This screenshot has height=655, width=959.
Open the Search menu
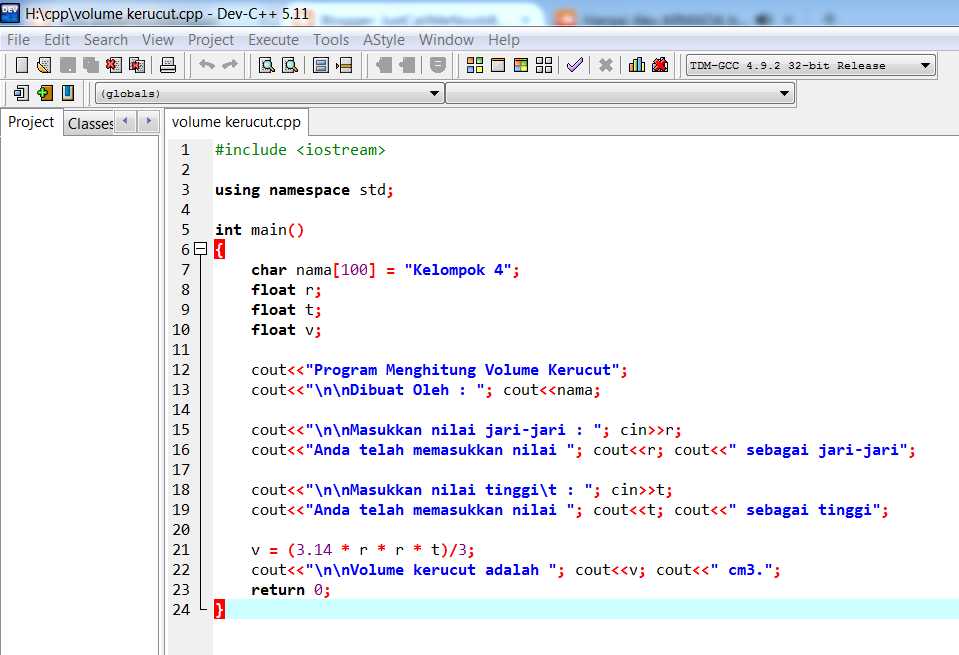coord(106,40)
